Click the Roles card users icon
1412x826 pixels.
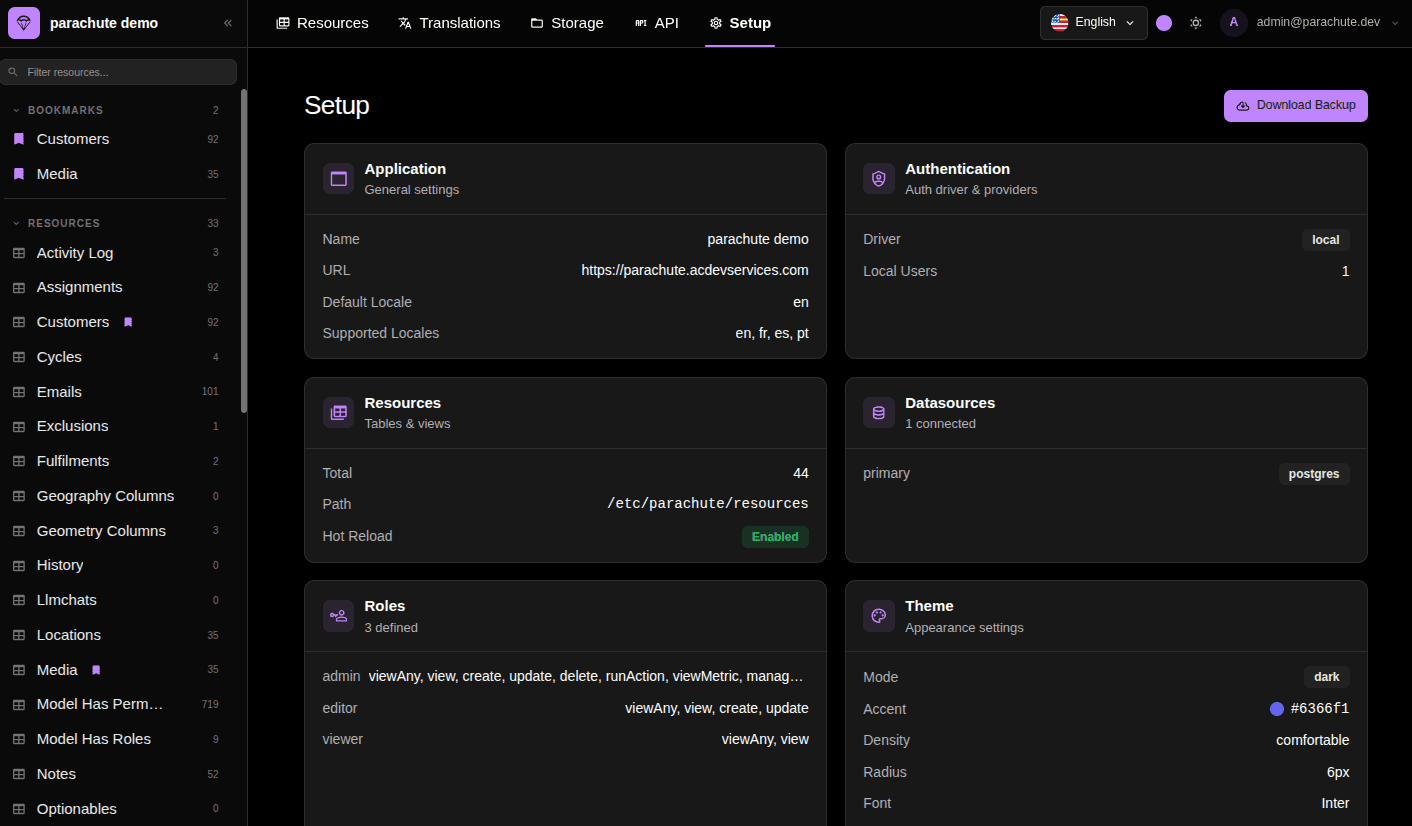click(338, 616)
